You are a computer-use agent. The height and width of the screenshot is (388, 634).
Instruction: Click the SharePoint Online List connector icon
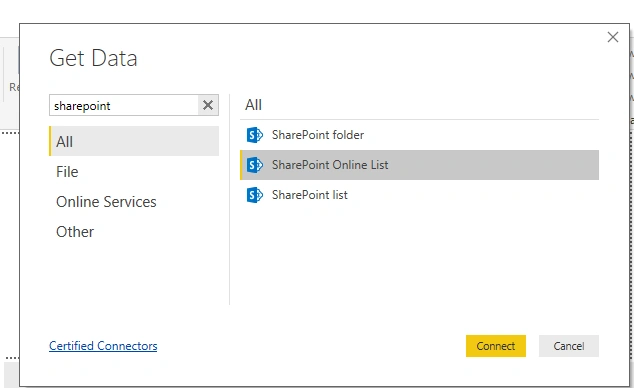(255, 165)
